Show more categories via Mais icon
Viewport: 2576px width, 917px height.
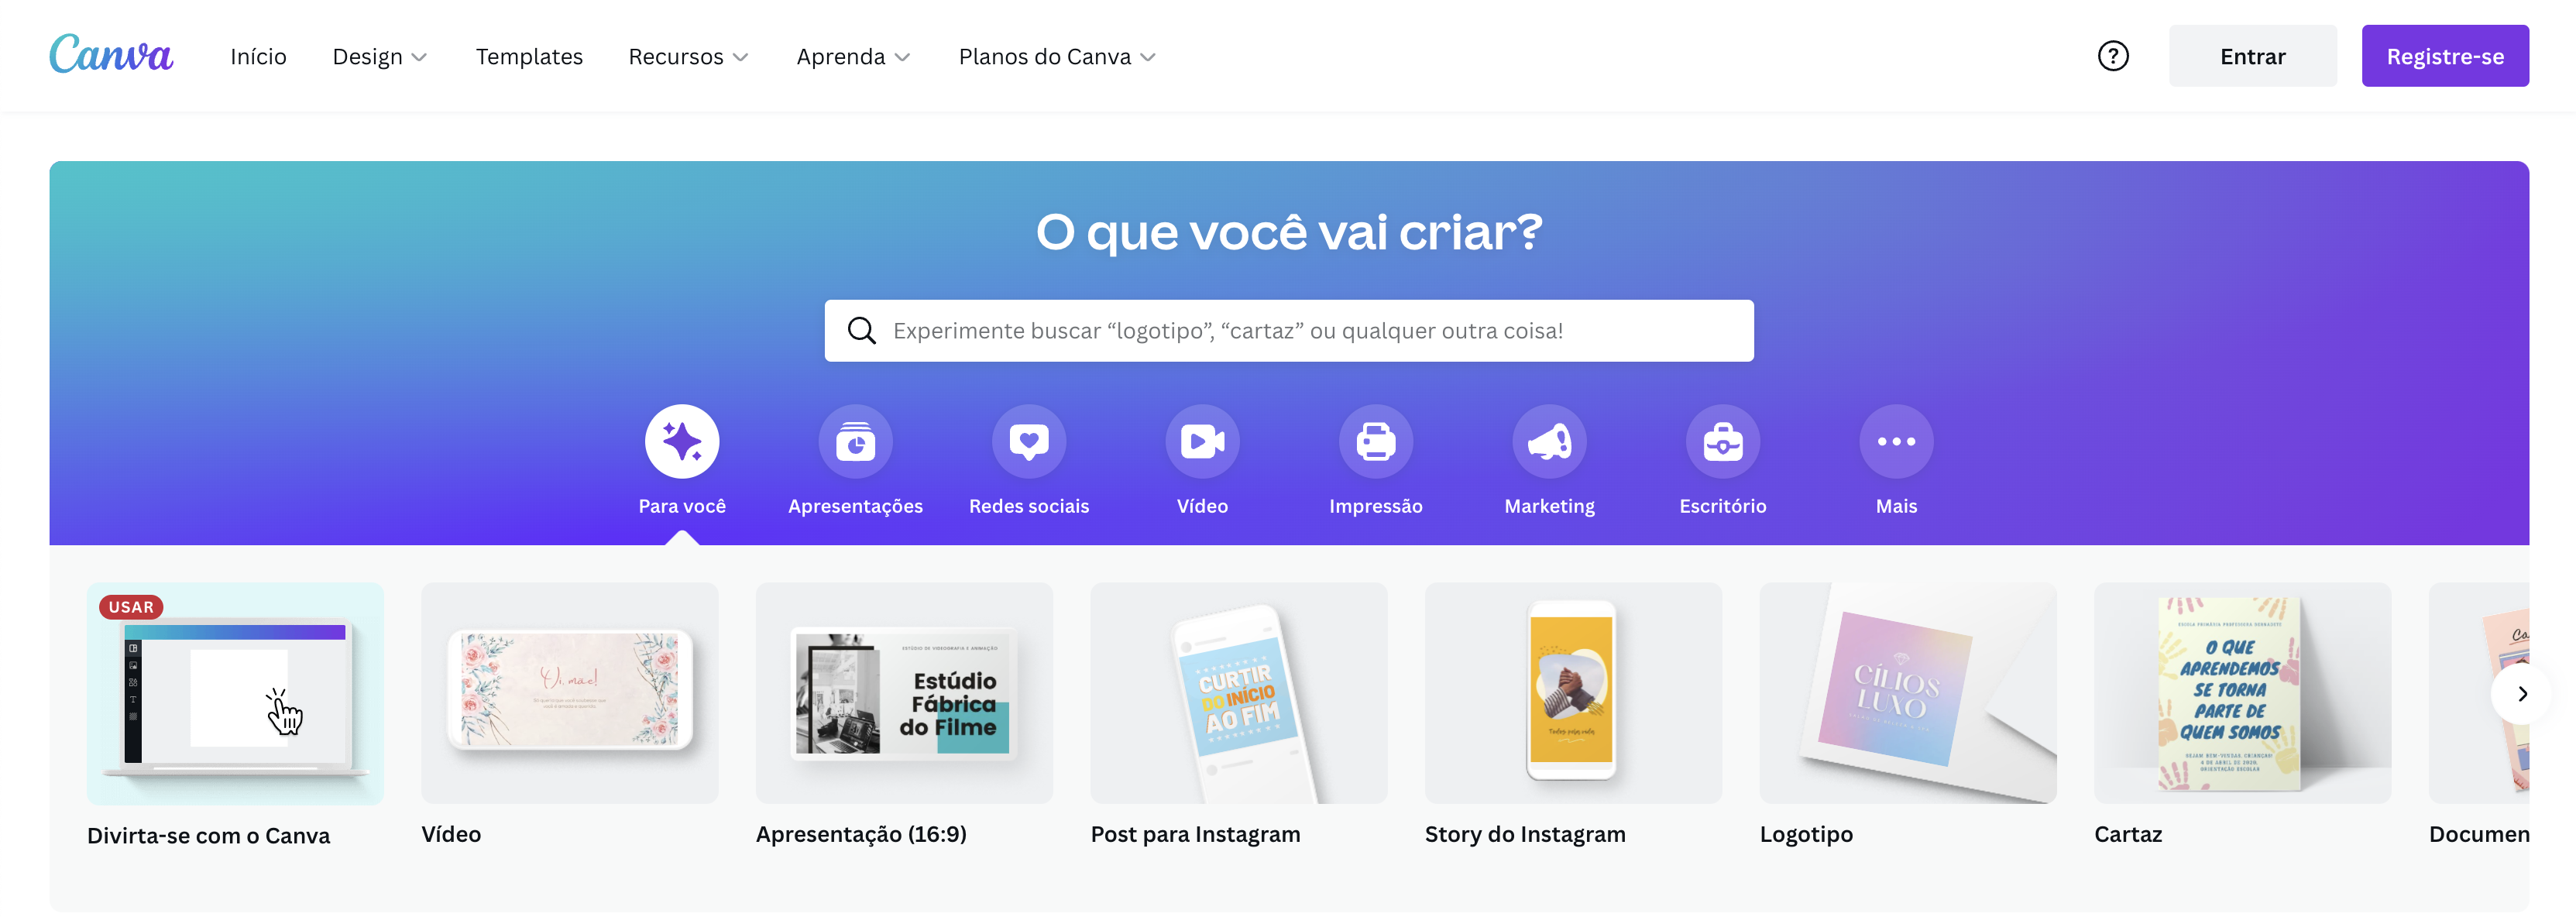(1896, 441)
